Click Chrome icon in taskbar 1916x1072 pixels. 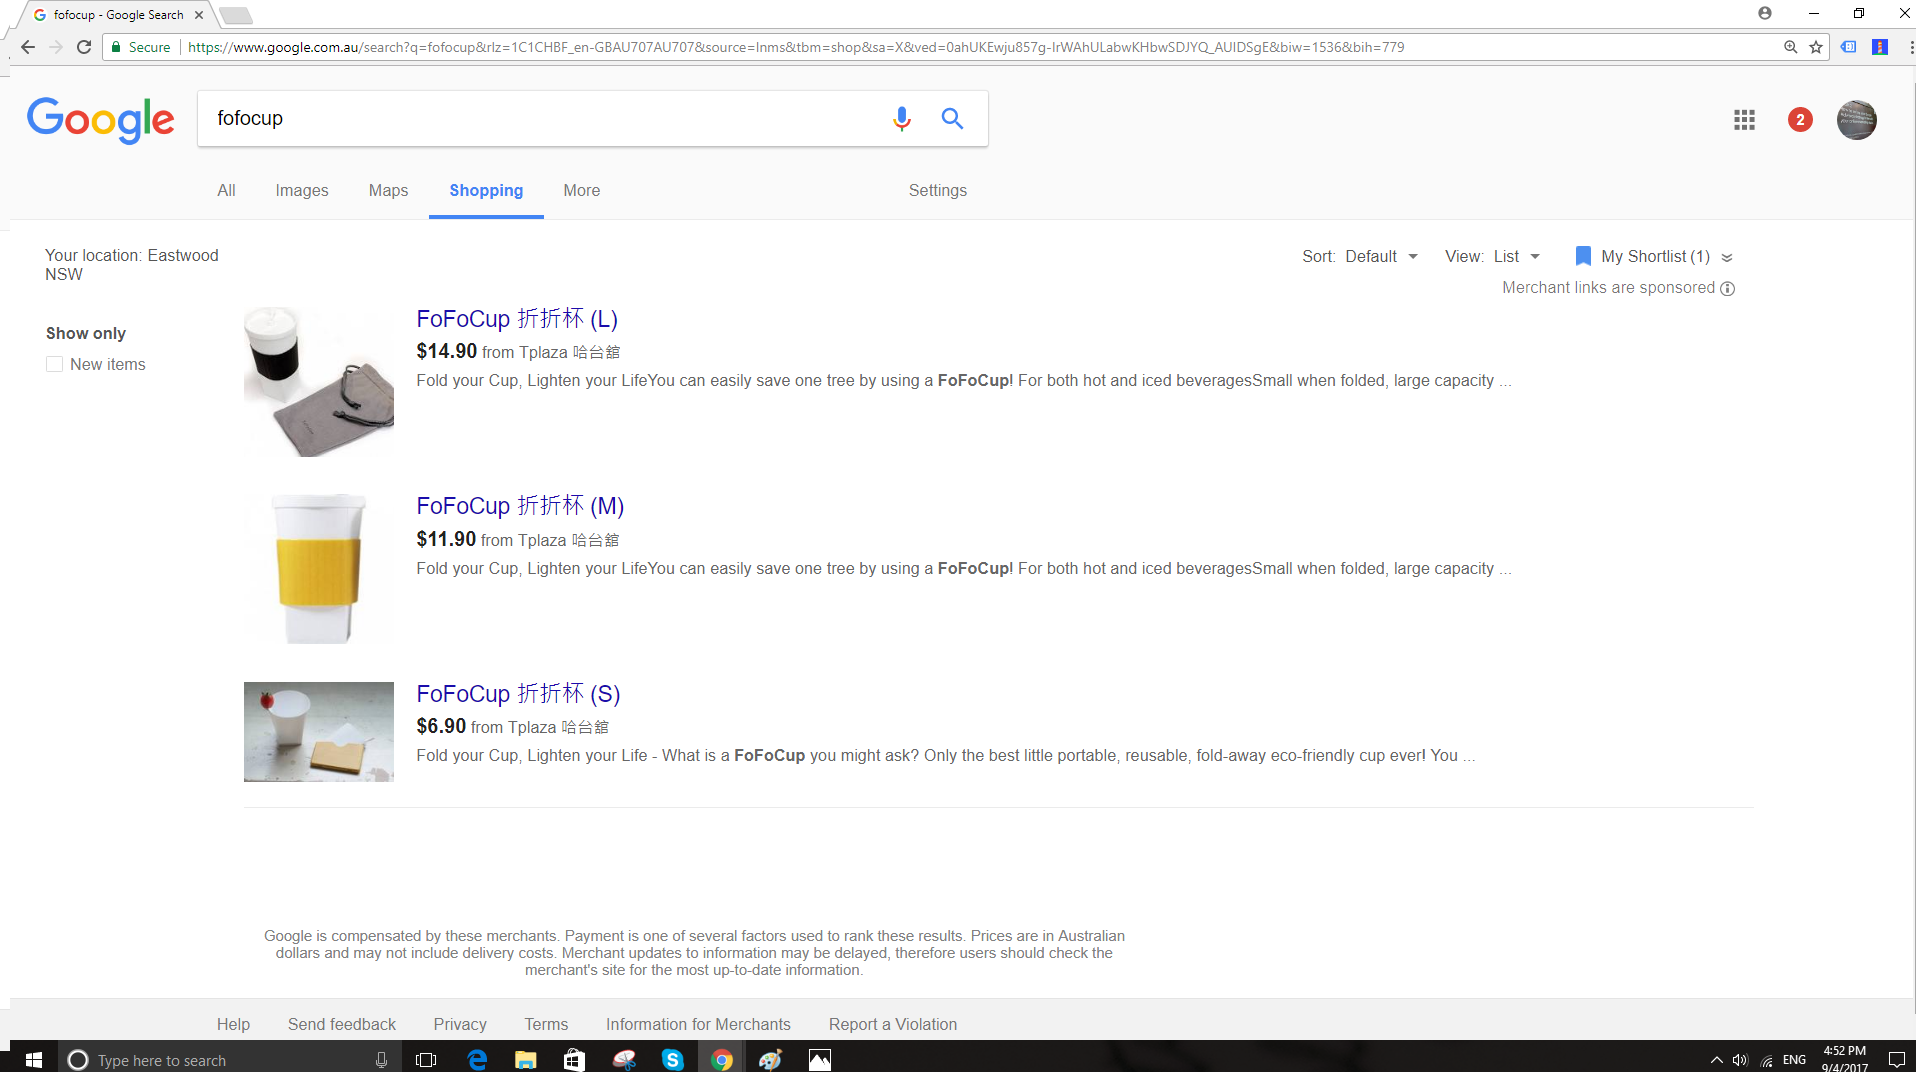[x=722, y=1059]
